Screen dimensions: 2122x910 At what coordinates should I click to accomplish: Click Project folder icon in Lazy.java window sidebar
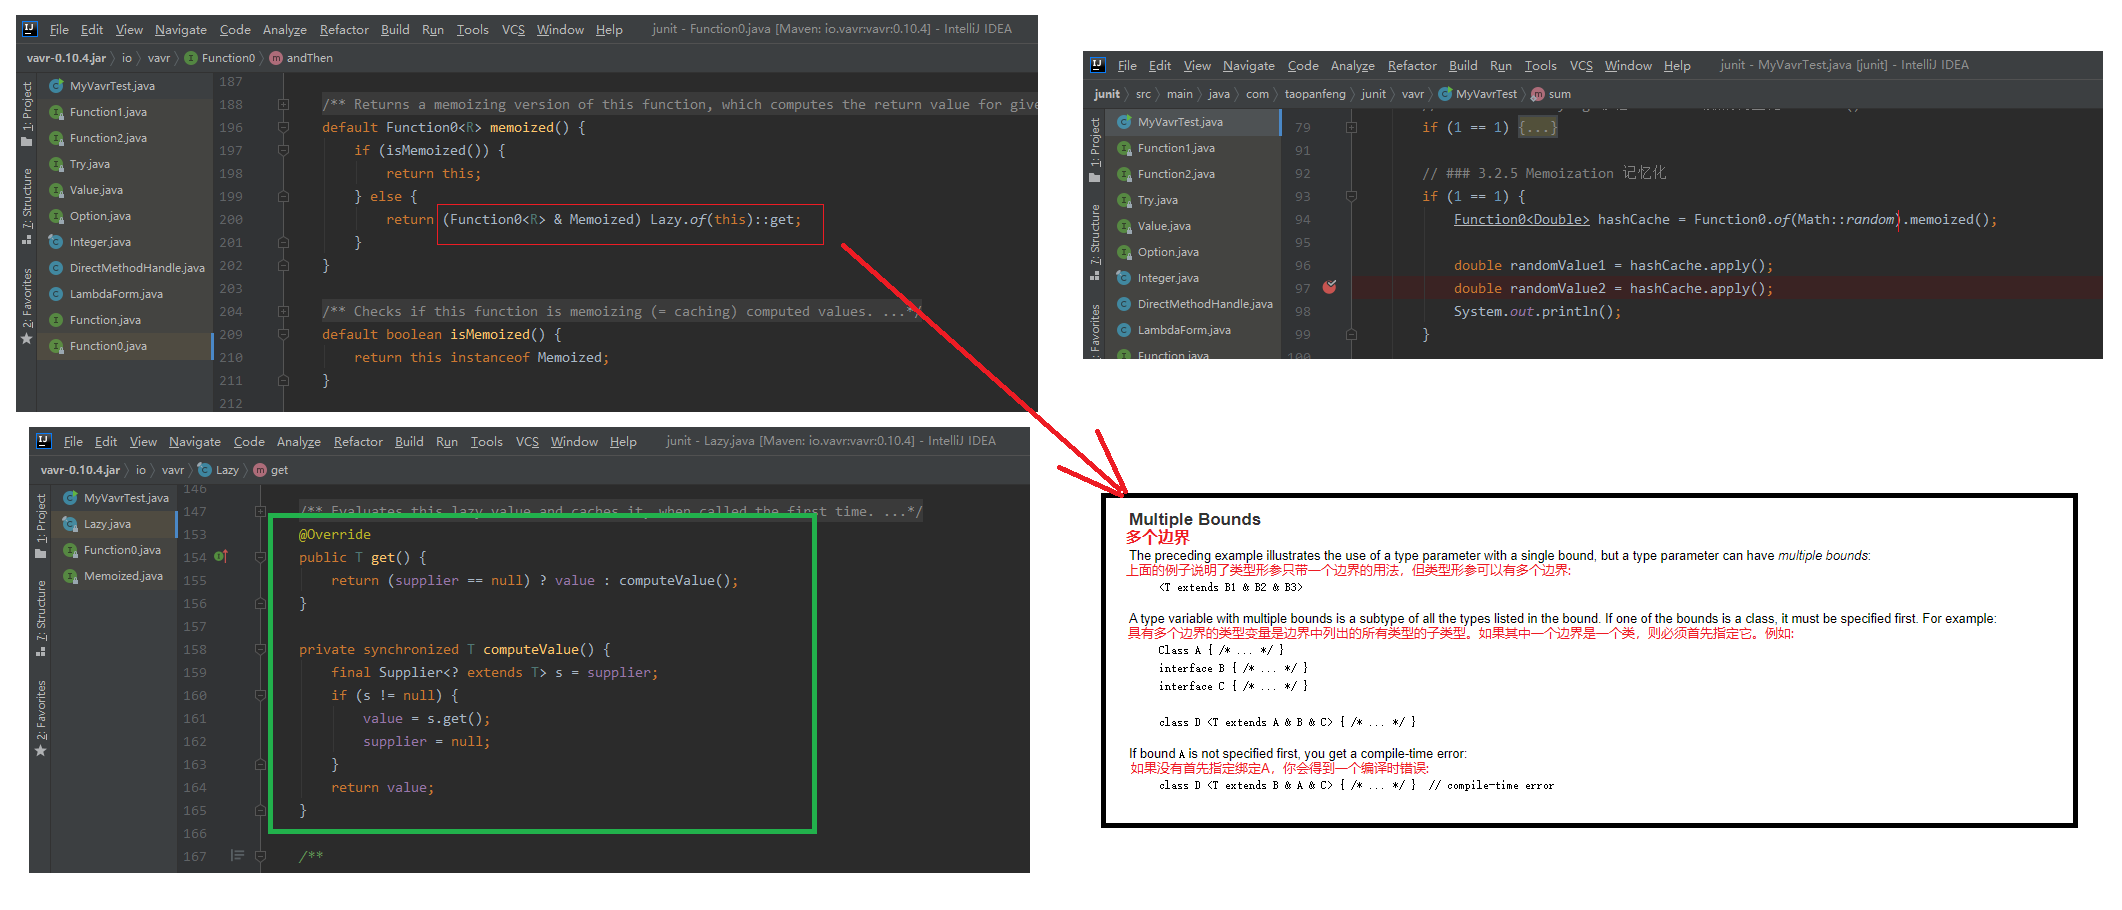tap(41, 553)
